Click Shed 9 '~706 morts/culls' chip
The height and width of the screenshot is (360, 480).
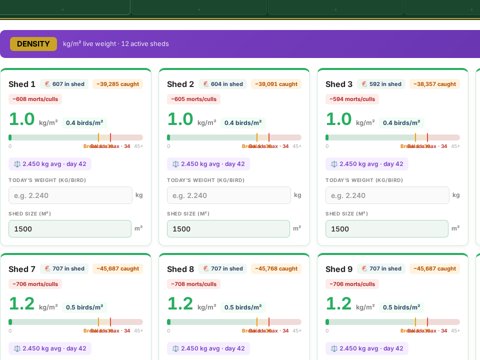point(352,284)
